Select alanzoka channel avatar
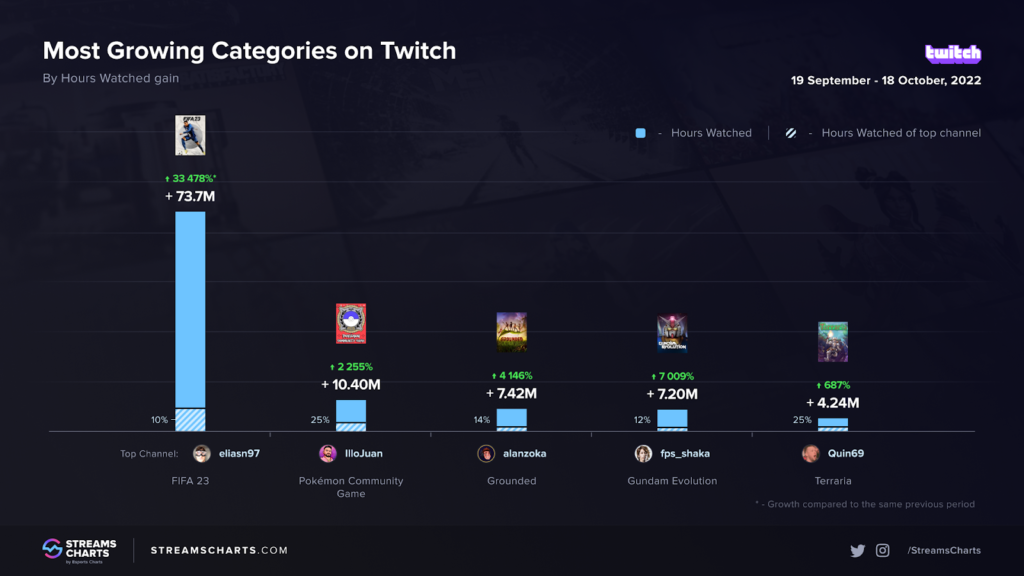Viewport: 1024px width, 576px height. 486,453
